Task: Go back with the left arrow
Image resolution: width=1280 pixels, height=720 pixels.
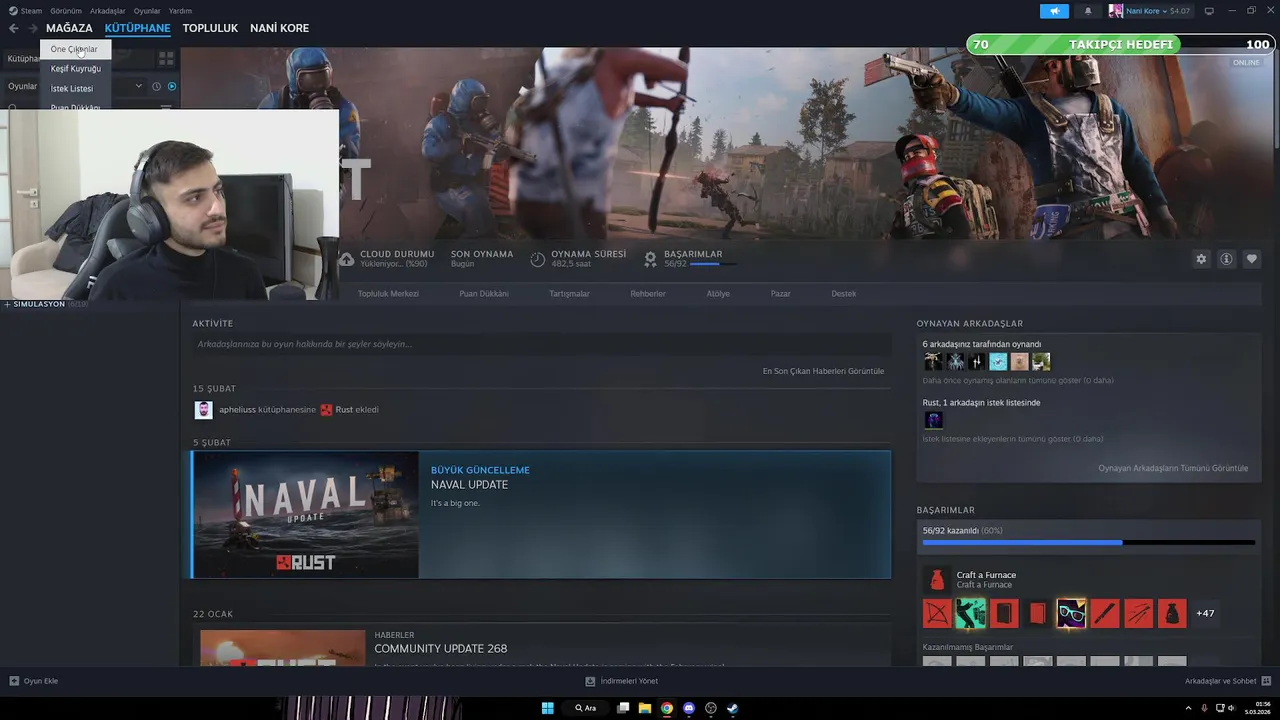Action: tap(14, 28)
